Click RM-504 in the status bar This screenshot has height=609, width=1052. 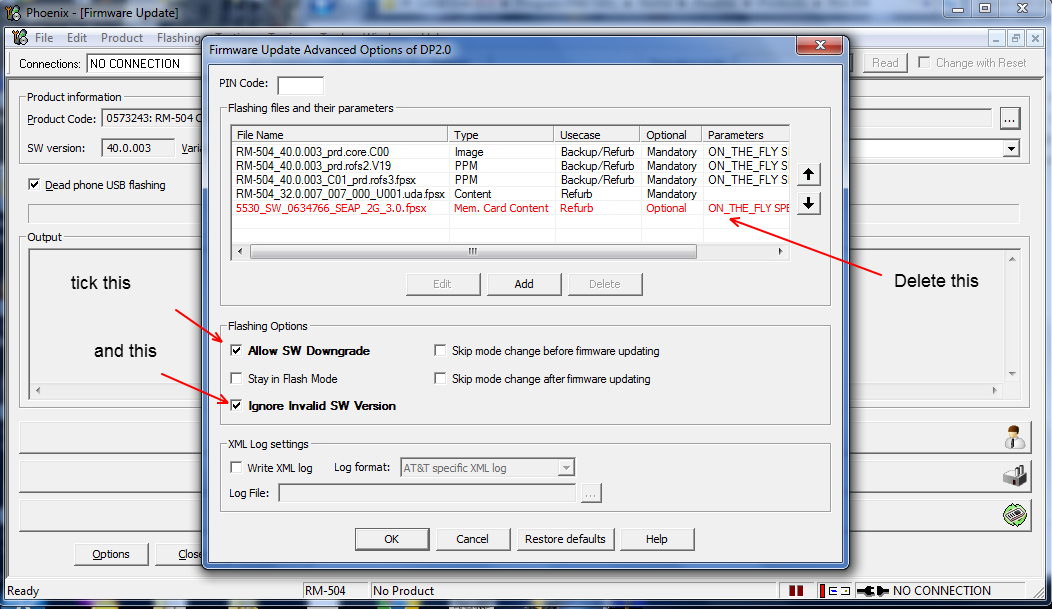325,591
